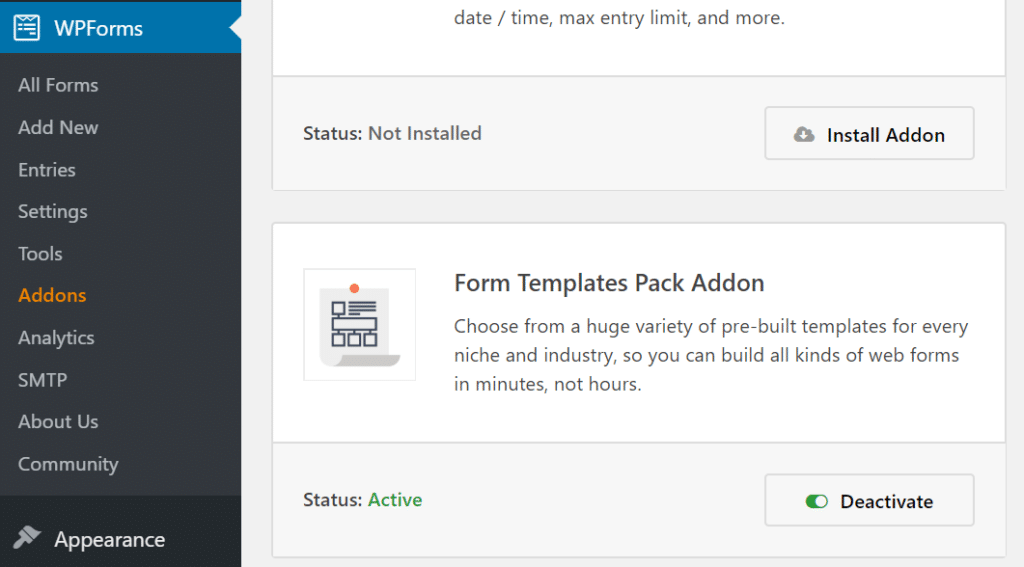
Task: Click the Form Templates Pack Addon thumbnail
Action: (x=359, y=325)
